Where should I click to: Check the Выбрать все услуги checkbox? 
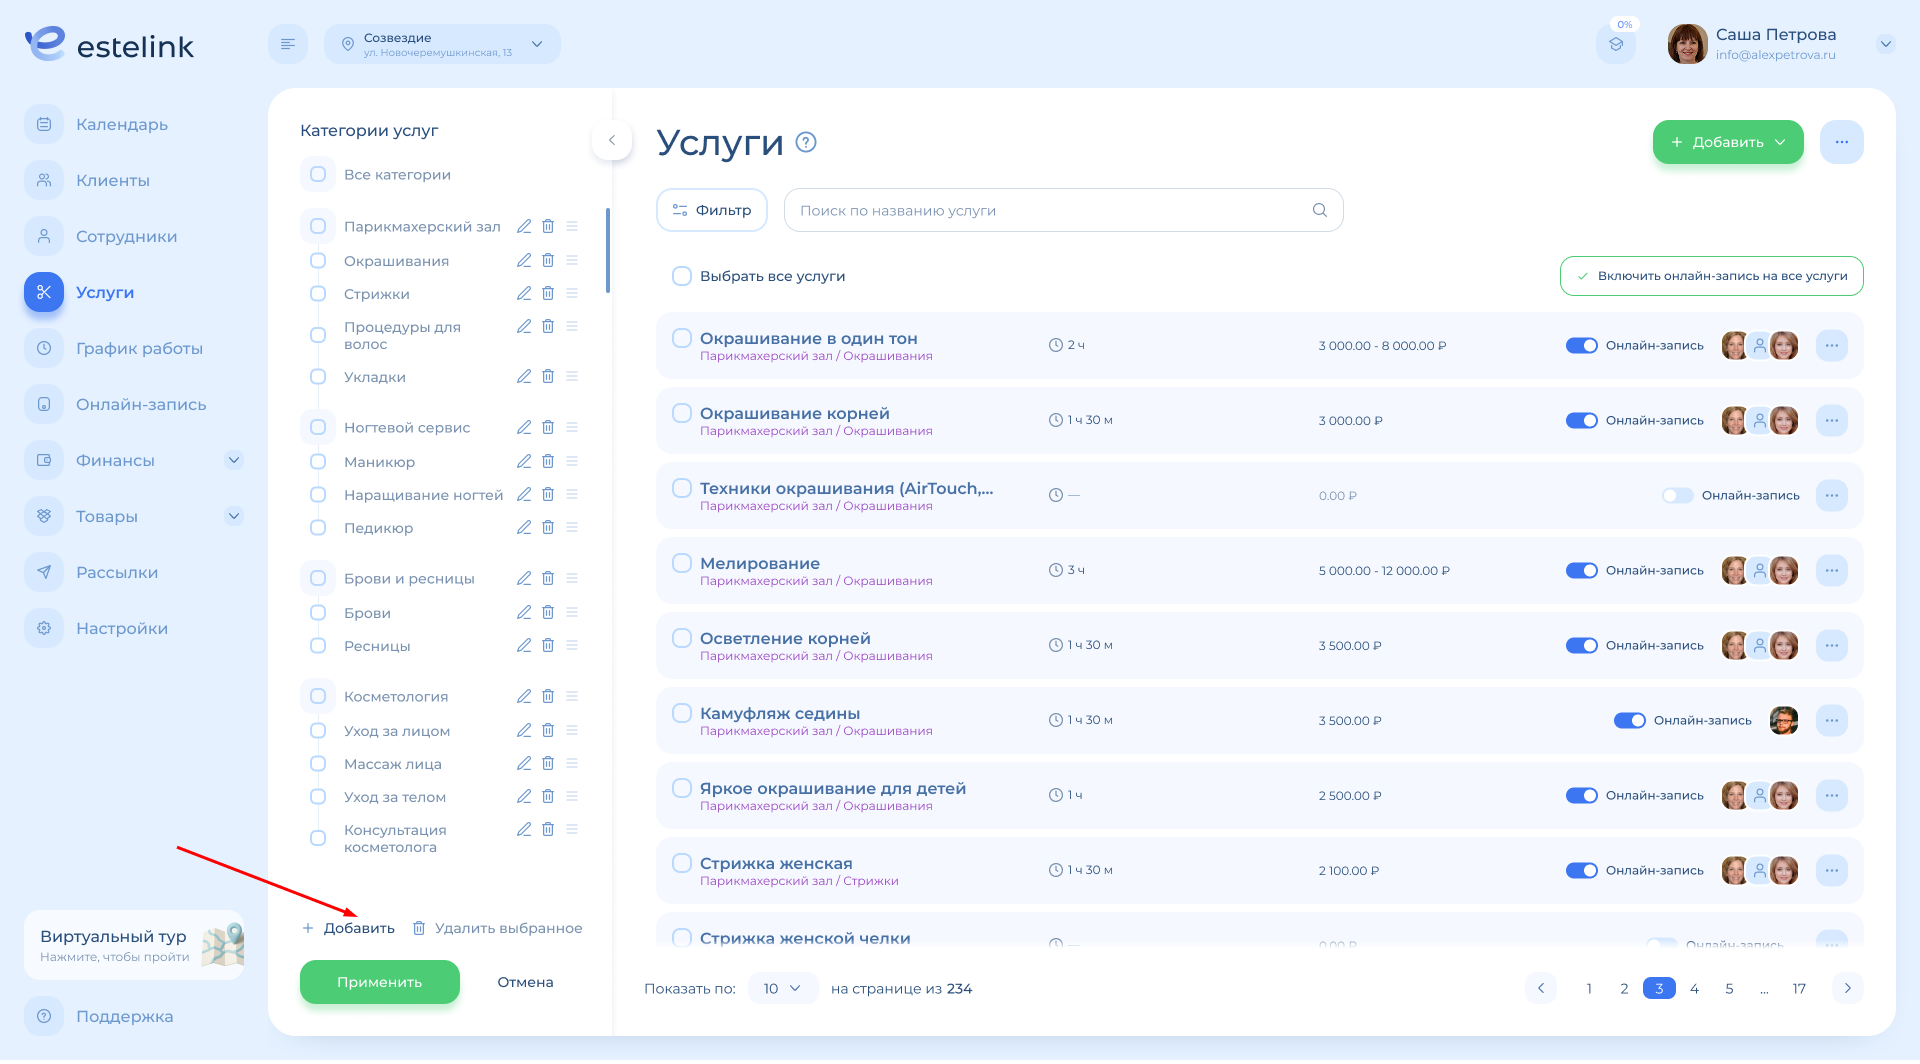tap(682, 276)
